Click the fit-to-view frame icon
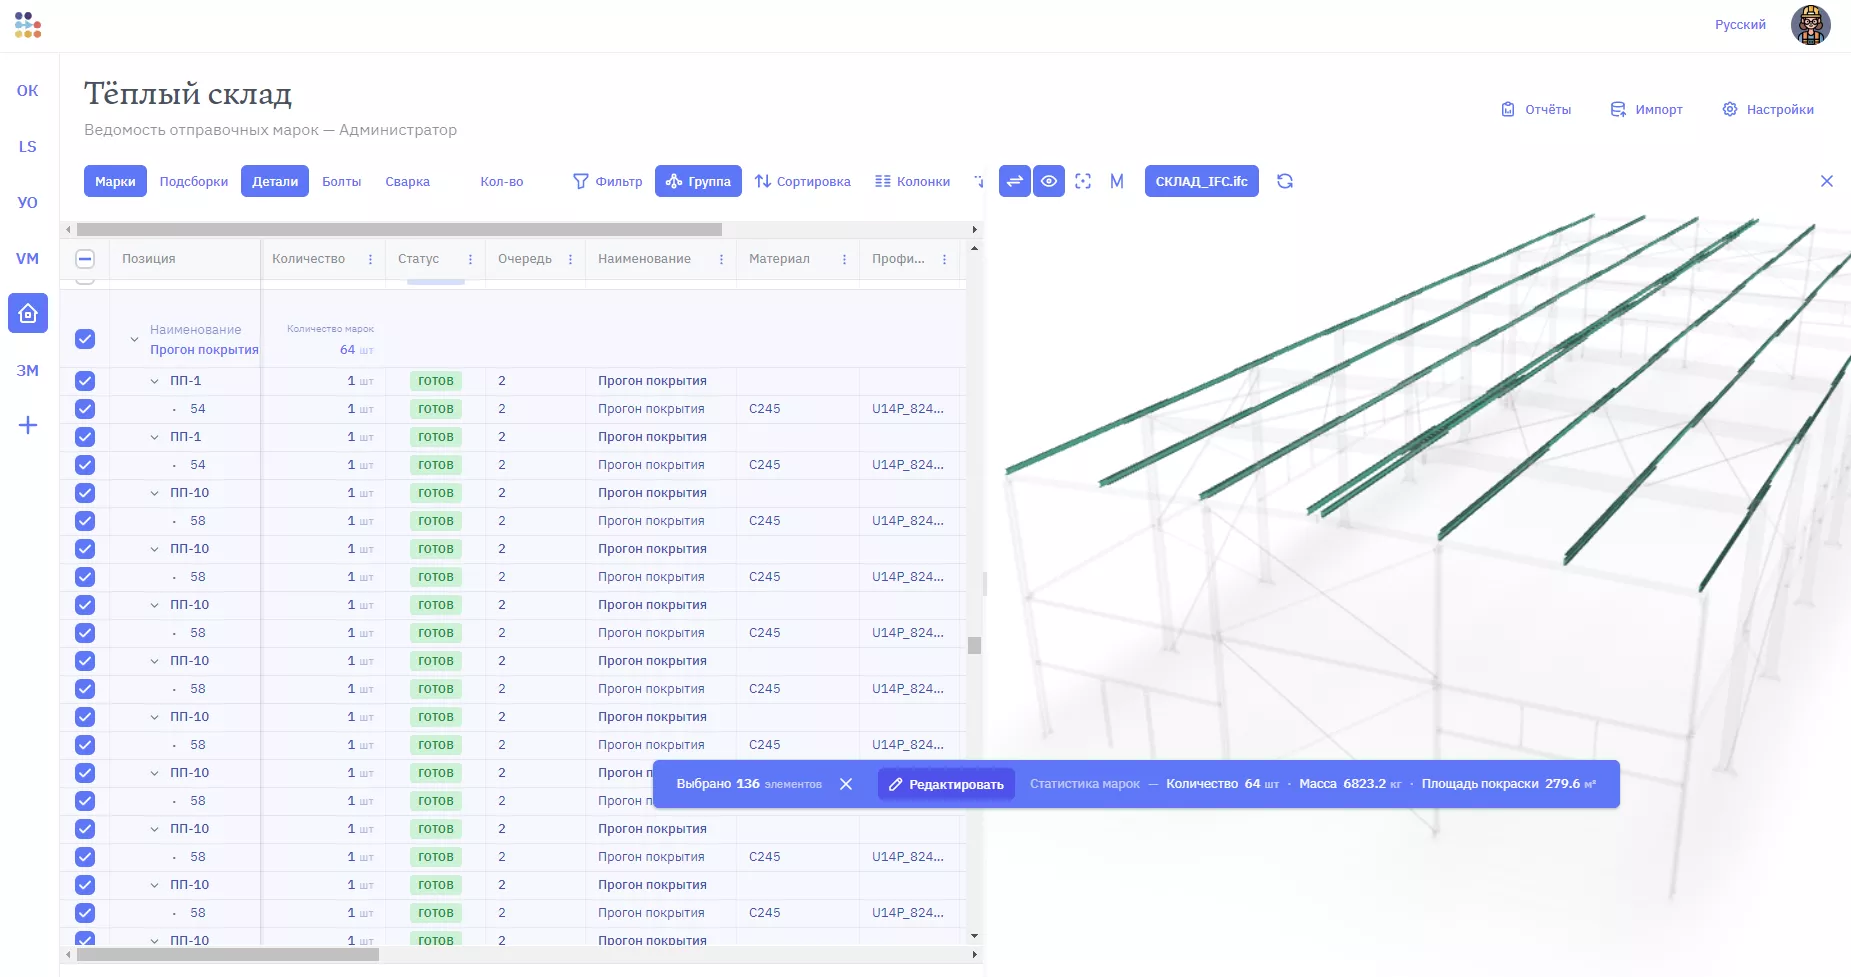This screenshot has width=1851, height=977. click(1083, 181)
